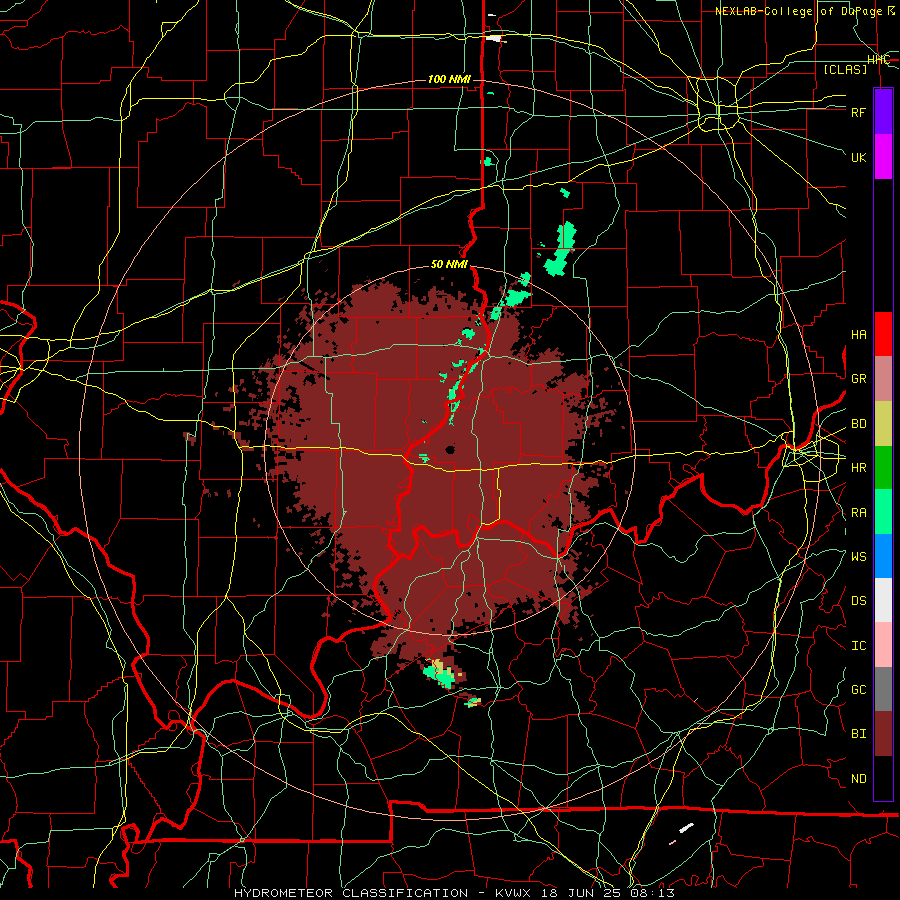Screen dimensions: 900x900
Task: Click the "NEXLAB-College of DuPage" credit text
Action: click(x=800, y=11)
